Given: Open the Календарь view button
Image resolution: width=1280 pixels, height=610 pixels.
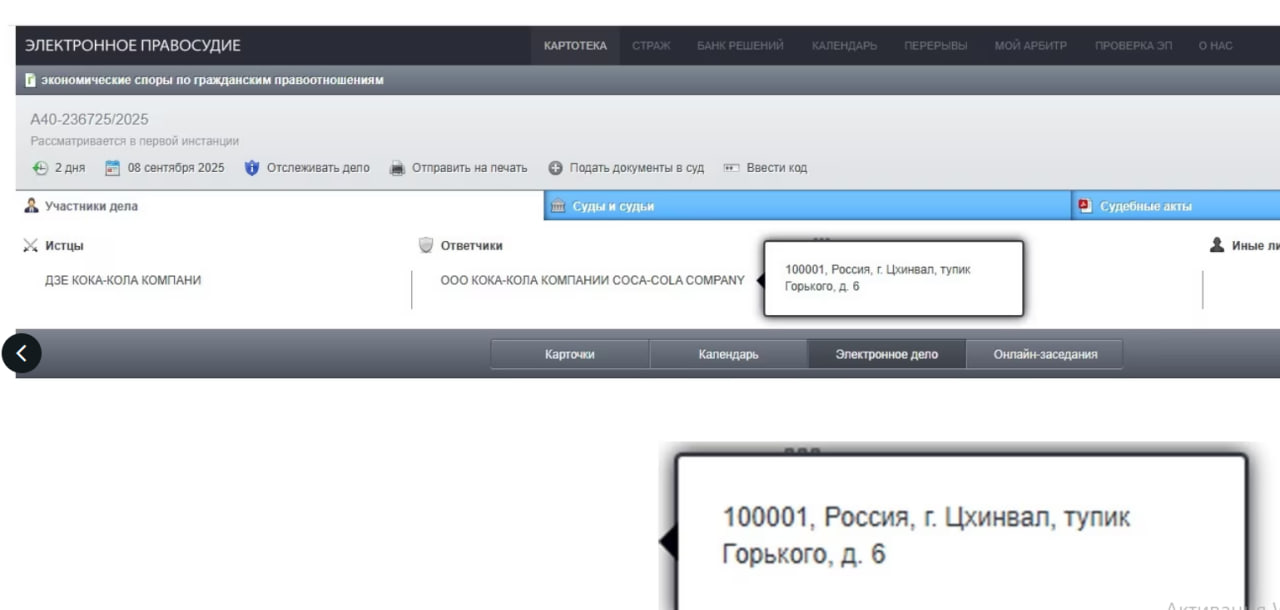Looking at the screenshot, I should pos(728,354).
